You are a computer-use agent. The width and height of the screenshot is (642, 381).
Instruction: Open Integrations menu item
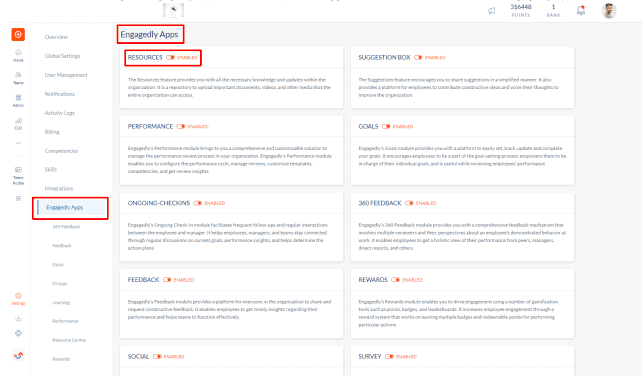59,189
